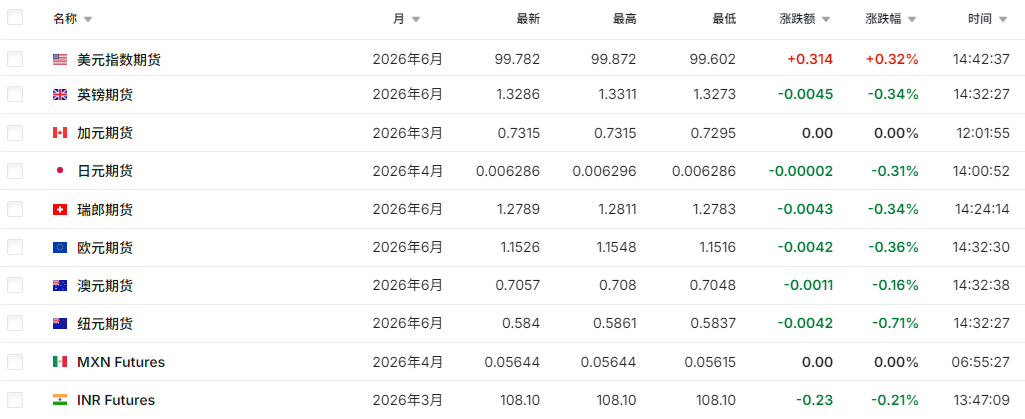The height and width of the screenshot is (419, 1025).
Task: Click the timestamp 13:47:09
Action: pyautogui.click(x=981, y=399)
